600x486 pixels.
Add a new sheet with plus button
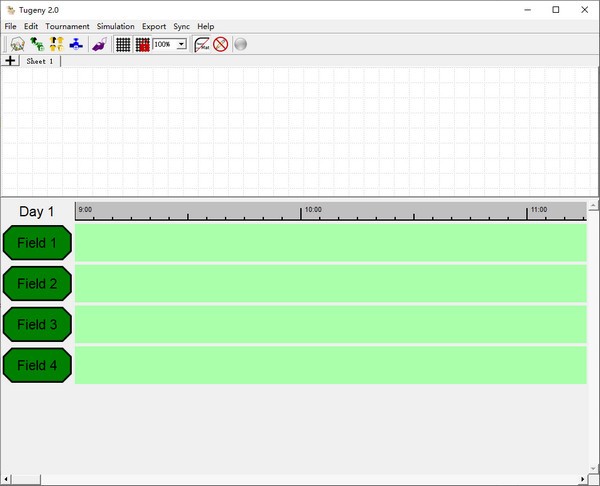10,61
